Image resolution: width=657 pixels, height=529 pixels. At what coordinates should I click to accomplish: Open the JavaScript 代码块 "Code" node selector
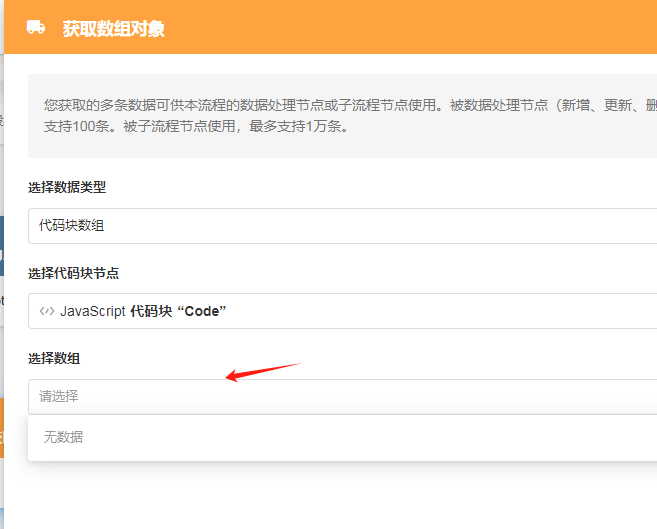[342, 311]
